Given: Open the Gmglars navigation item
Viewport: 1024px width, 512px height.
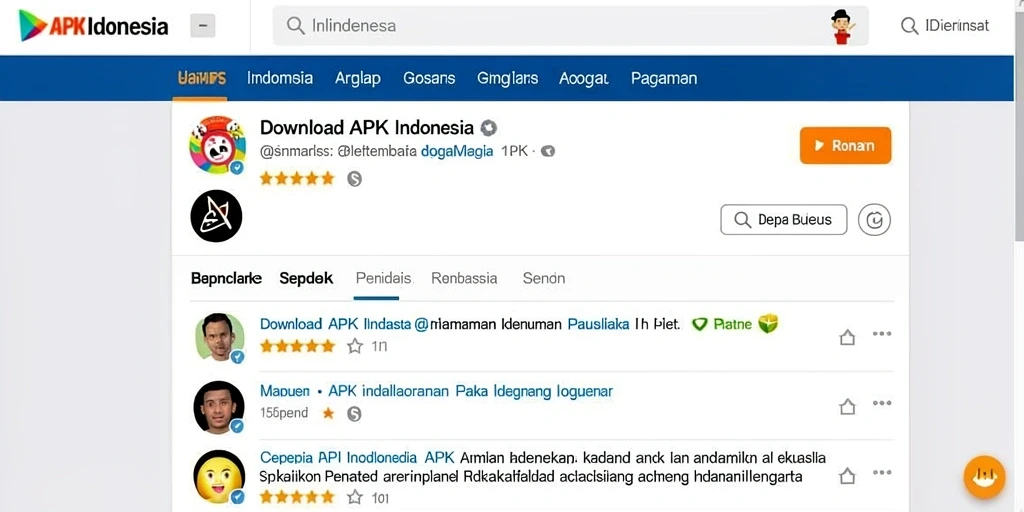Looking at the screenshot, I should pos(507,78).
